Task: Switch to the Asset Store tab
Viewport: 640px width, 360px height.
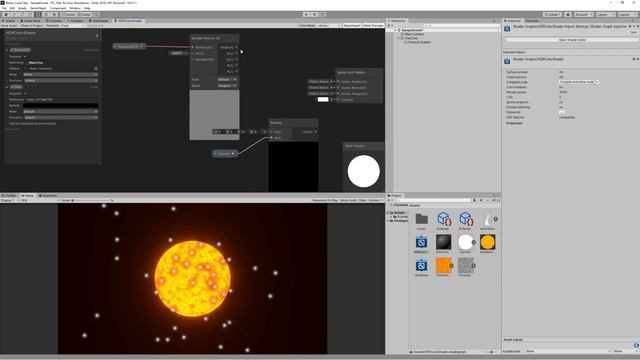Action: (31, 20)
